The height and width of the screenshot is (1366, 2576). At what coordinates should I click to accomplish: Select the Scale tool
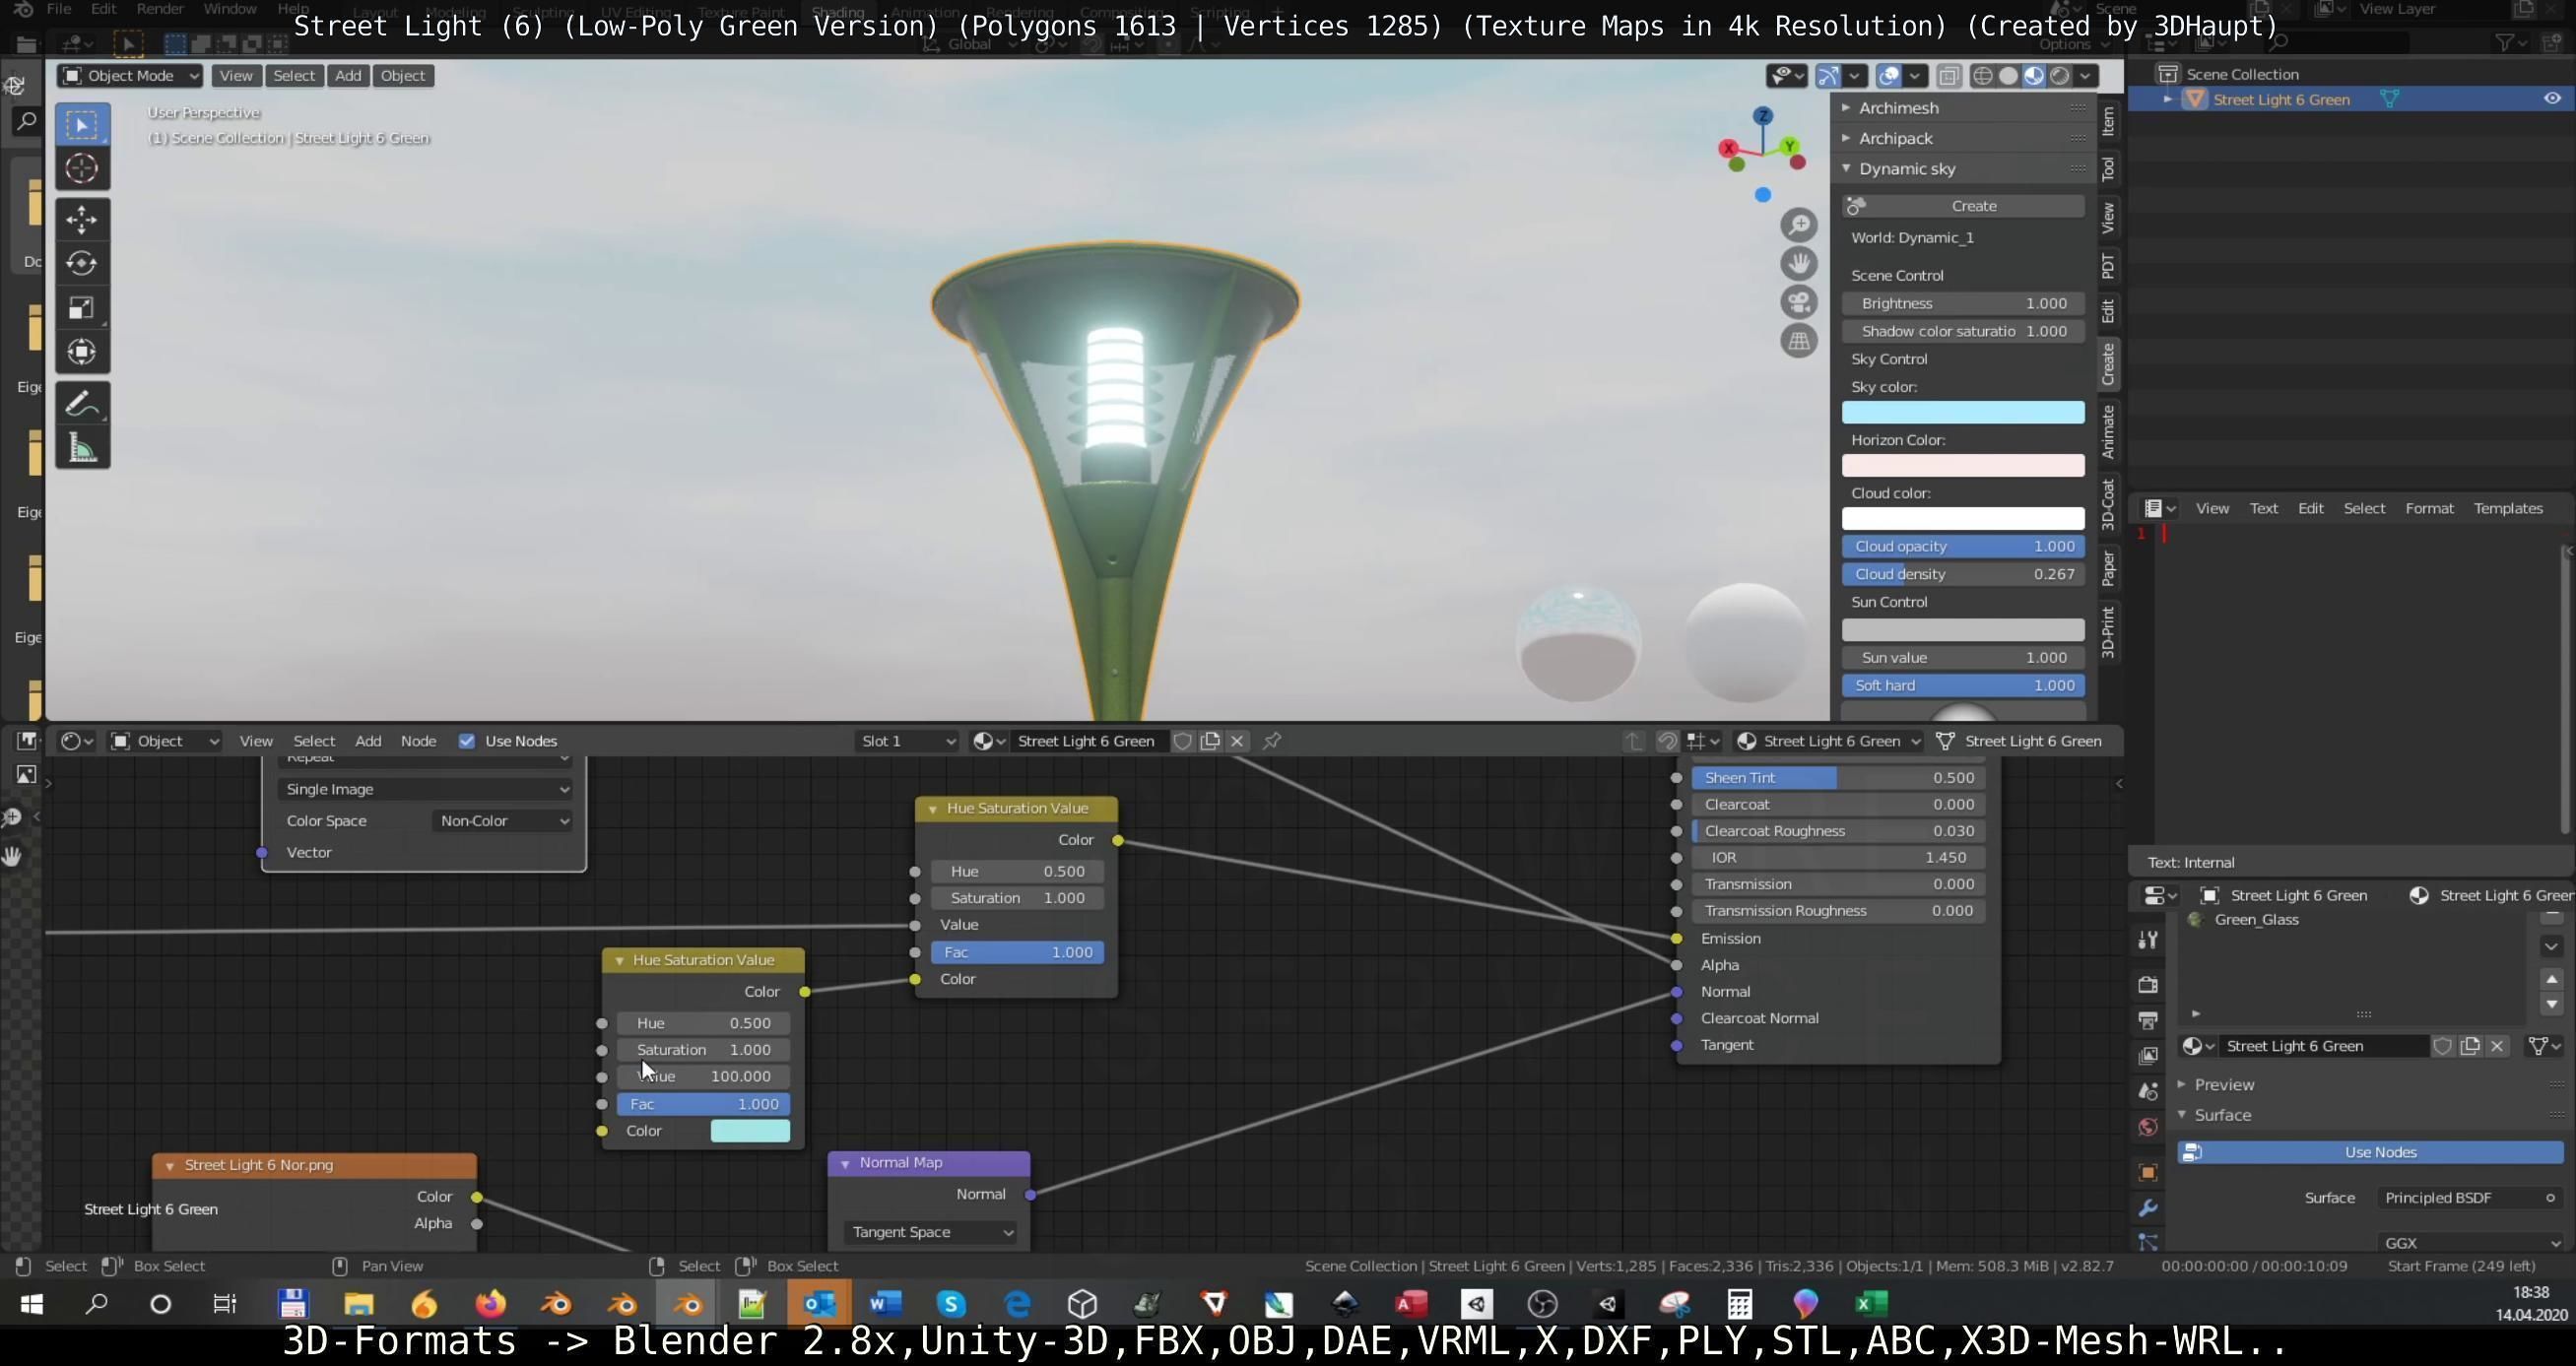click(x=82, y=308)
